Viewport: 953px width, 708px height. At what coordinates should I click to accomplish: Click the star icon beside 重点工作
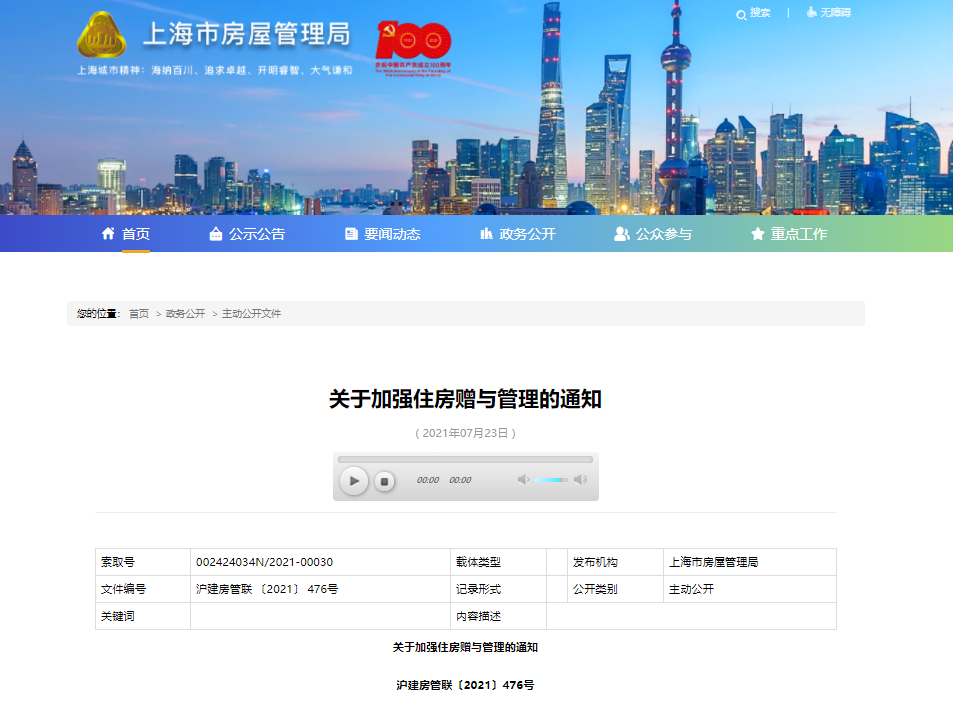pyautogui.click(x=758, y=234)
